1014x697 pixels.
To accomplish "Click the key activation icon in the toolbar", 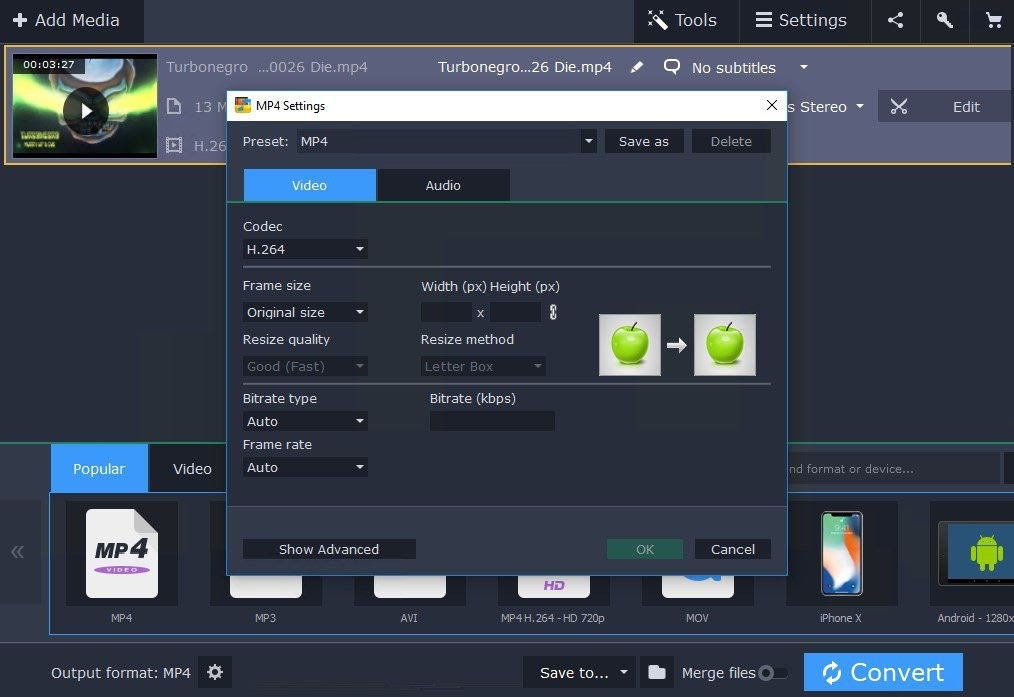I will point(944,20).
